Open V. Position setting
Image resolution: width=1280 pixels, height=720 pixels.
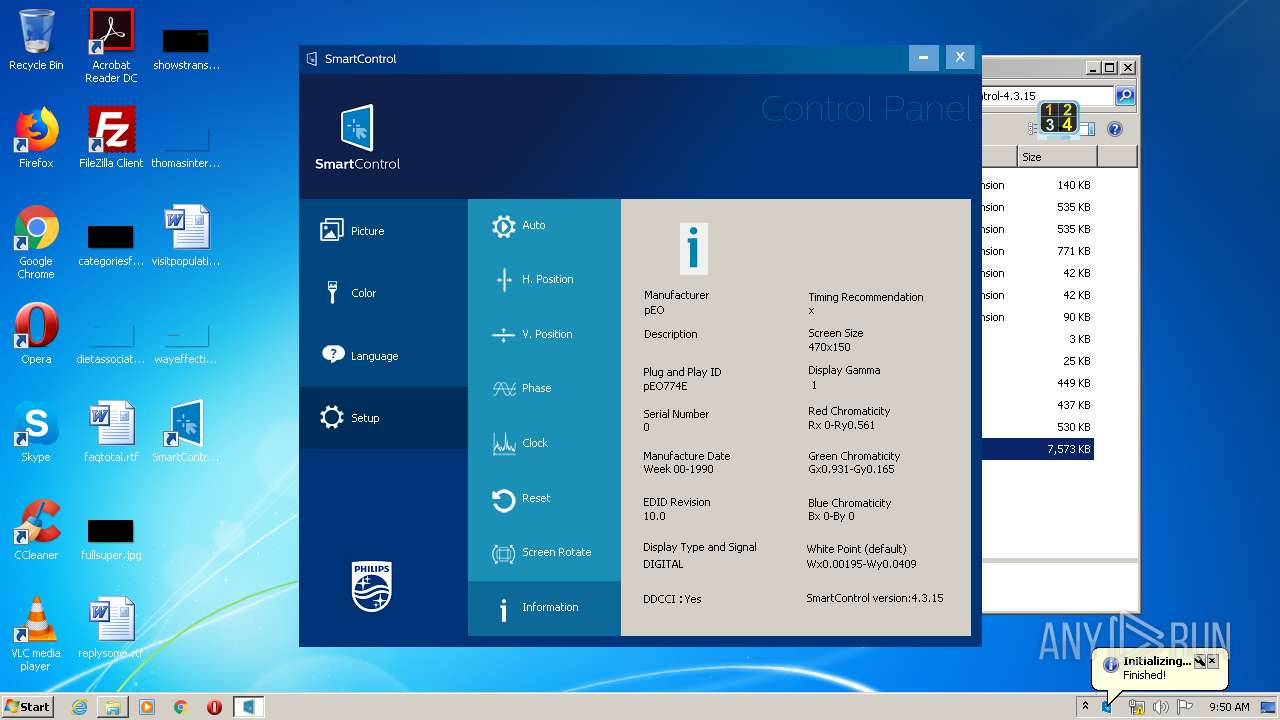coord(544,335)
